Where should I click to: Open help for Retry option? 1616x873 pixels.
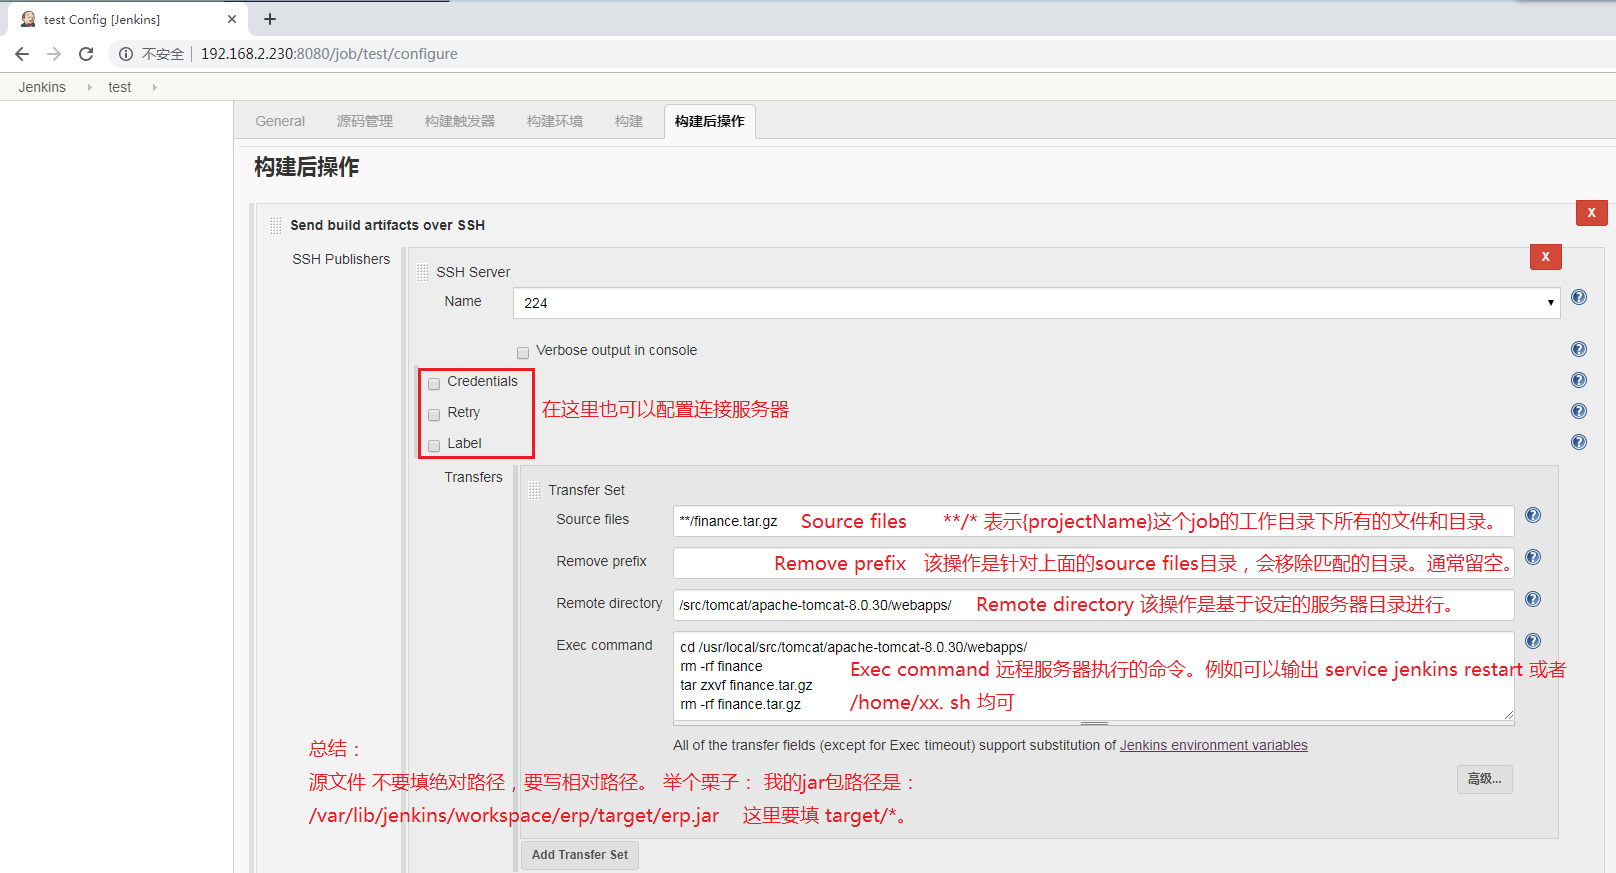(x=1579, y=411)
